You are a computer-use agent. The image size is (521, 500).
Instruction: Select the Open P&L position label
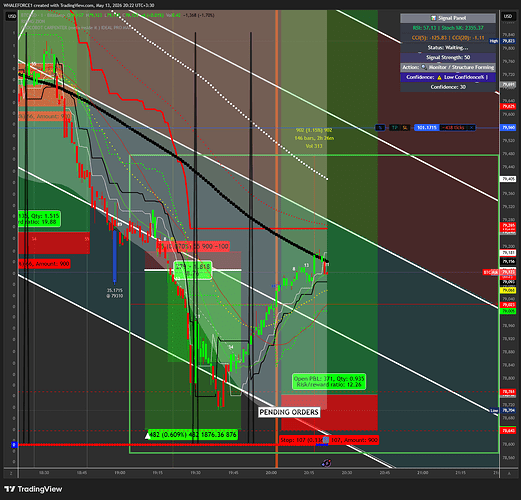329,382
